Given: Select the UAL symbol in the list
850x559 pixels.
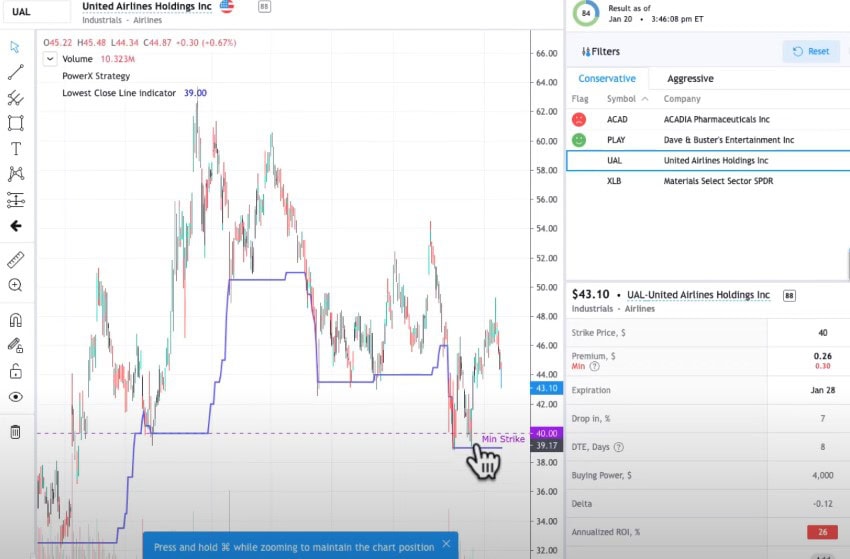Looking at the screenshot, I should tap(614, 160).
